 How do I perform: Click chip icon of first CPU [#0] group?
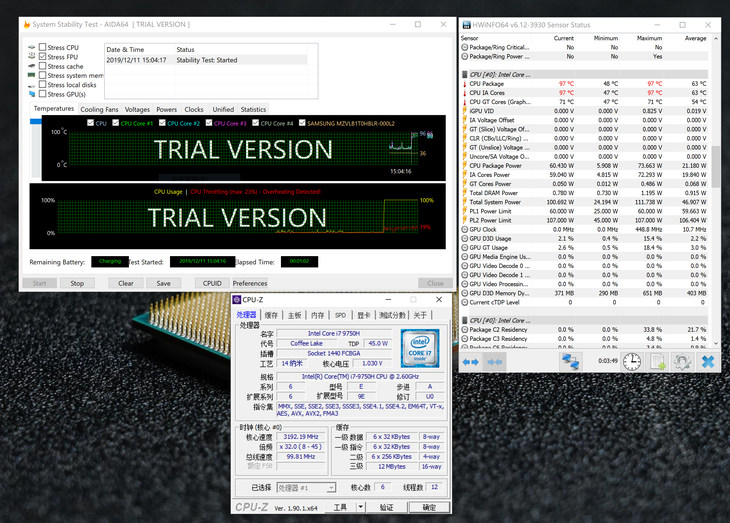coord(465,75)
